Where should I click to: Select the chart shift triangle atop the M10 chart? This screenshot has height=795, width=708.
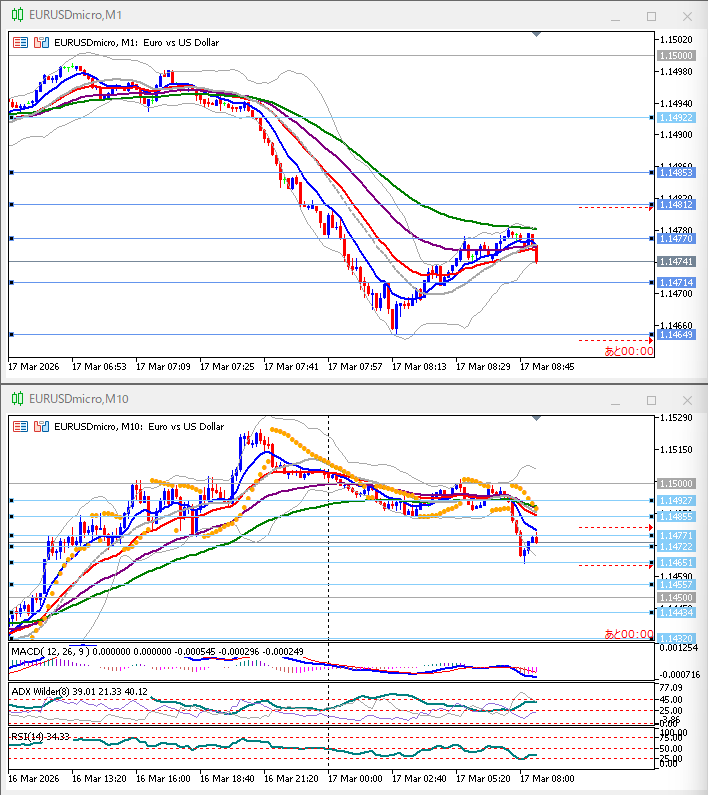[538, 418]
